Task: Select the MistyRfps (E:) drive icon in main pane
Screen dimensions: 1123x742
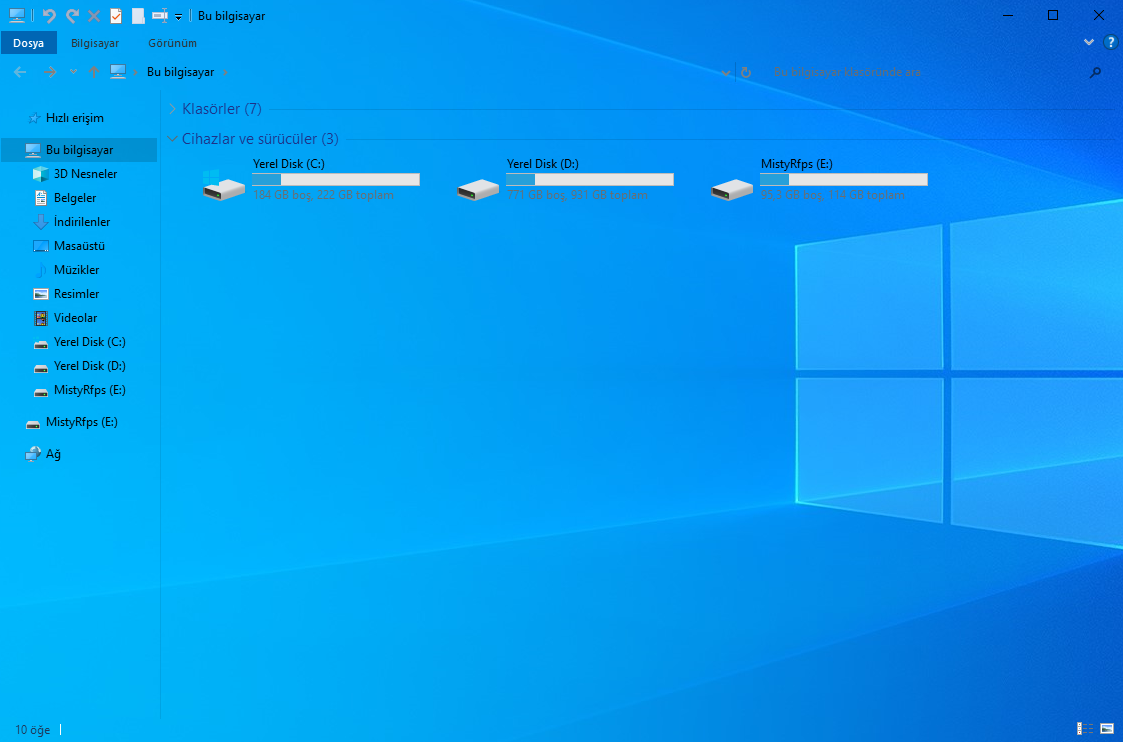Action: (x=732, y=189)
